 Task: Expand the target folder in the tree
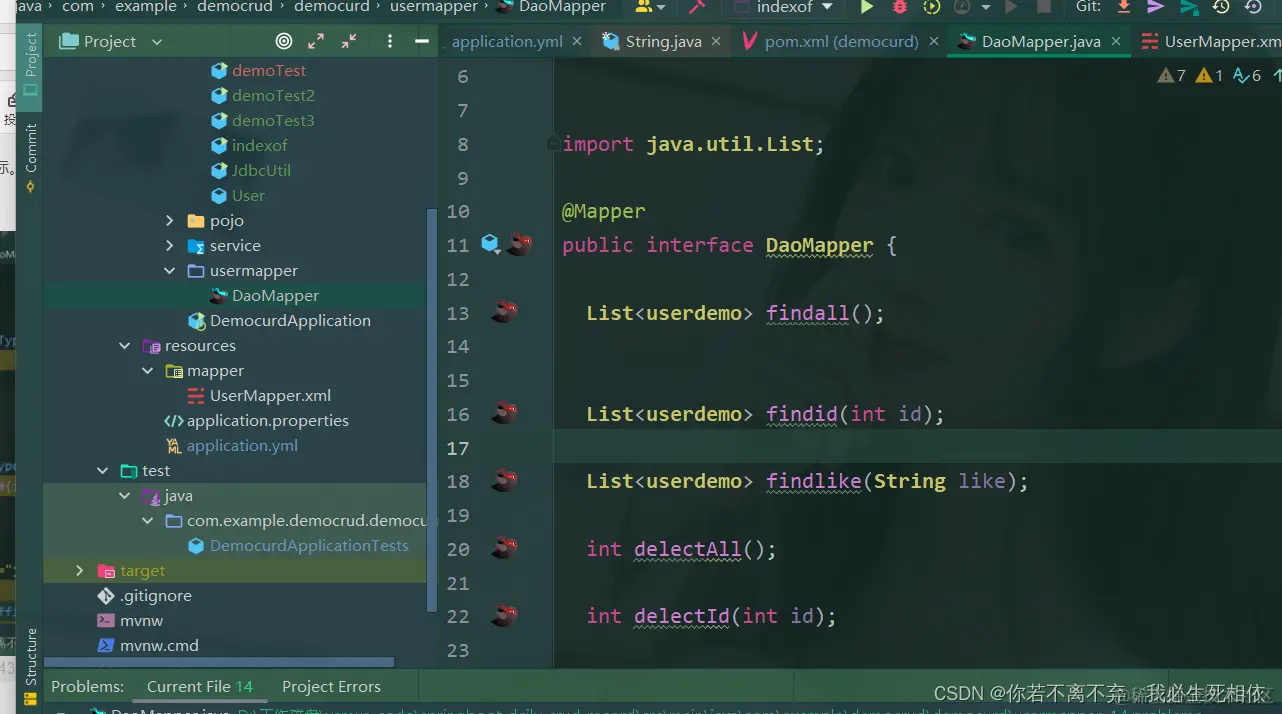point(80,571)
